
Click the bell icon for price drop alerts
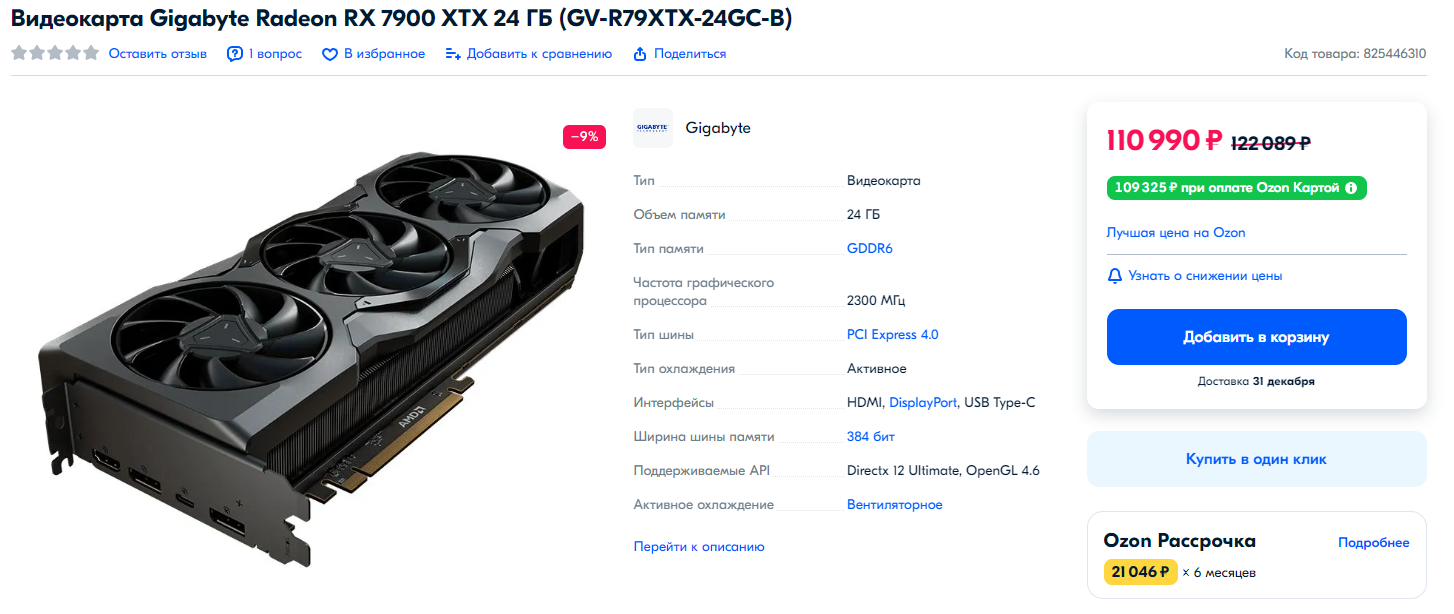tap(1115, 275)
